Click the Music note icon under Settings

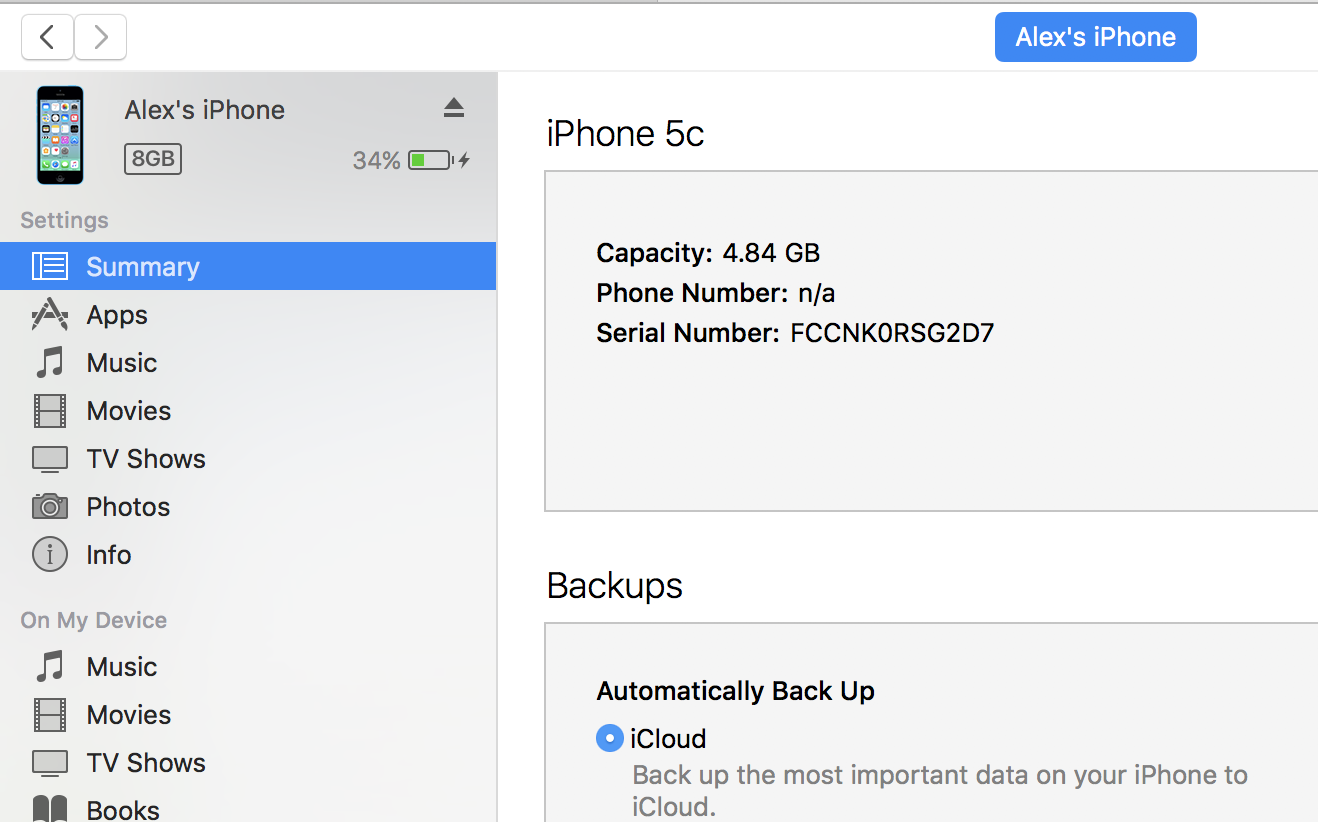coord(50,363)
